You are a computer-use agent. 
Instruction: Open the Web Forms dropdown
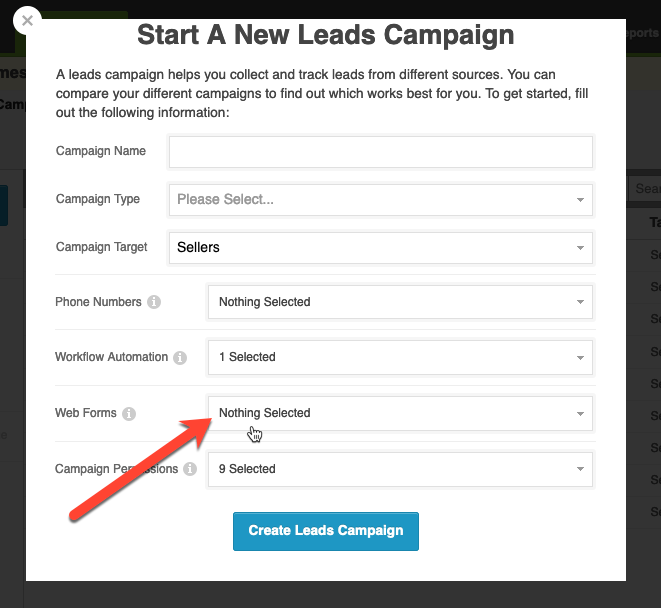[x=400, y=413]
